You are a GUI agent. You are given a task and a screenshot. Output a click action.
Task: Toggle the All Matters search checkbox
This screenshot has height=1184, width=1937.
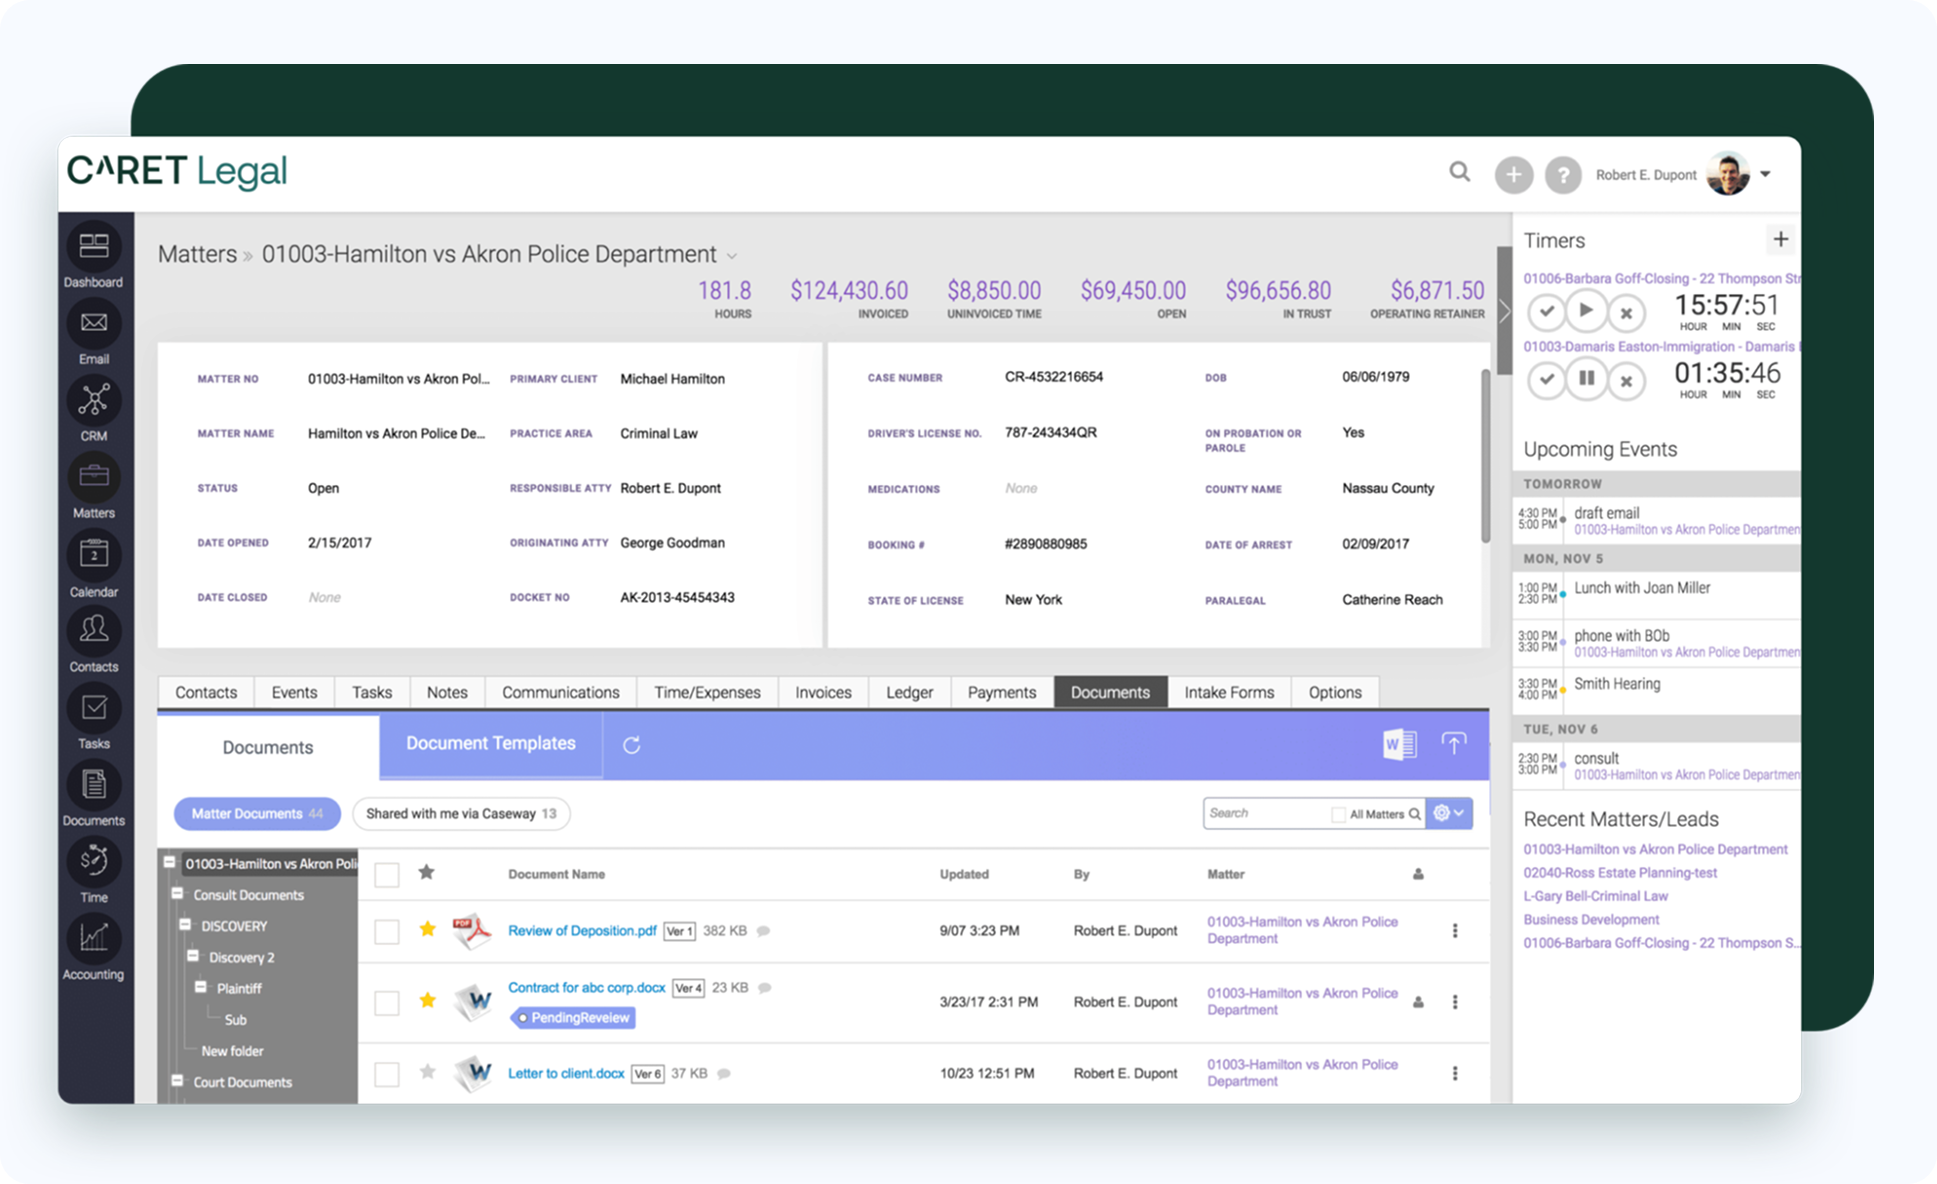point(1338,814)
